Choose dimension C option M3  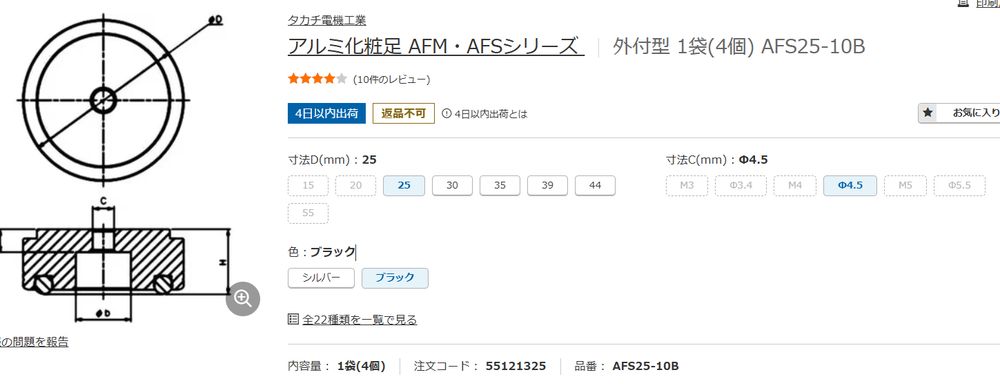pyautogui.click(x=687, y=186)
